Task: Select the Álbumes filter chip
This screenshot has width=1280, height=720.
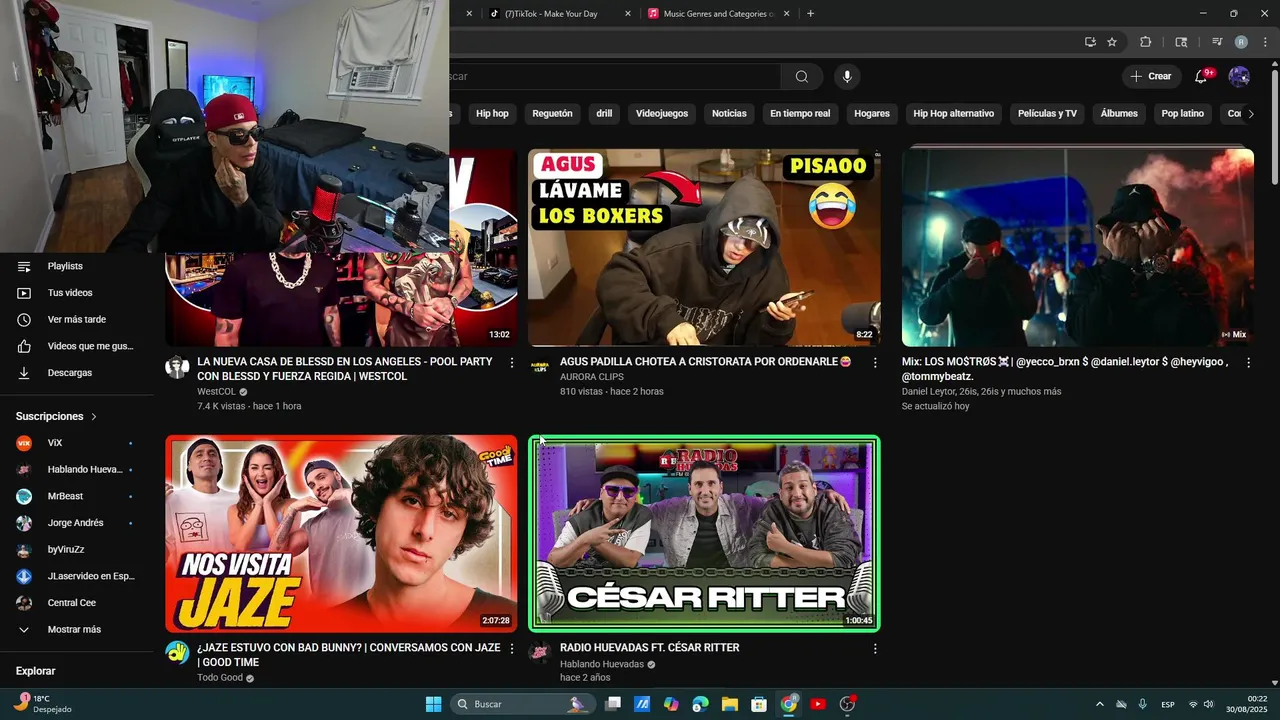Action: tap(1119, 114)
